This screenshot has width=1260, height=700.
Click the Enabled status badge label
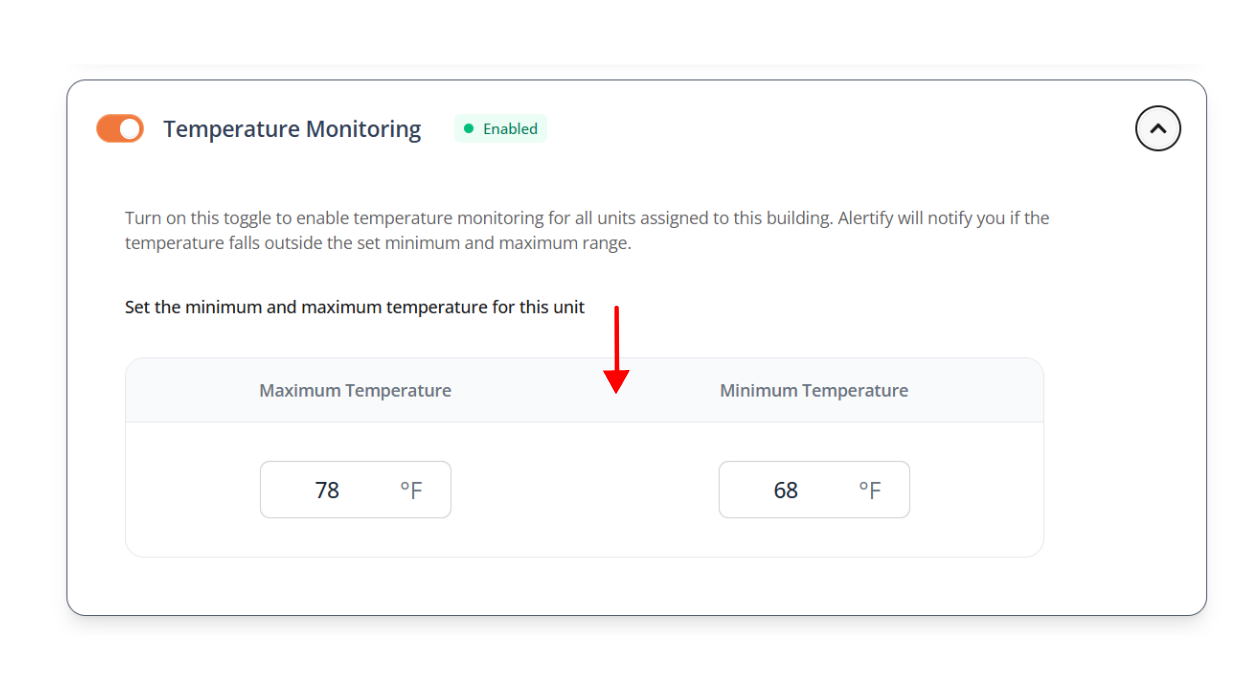point(510,129)
